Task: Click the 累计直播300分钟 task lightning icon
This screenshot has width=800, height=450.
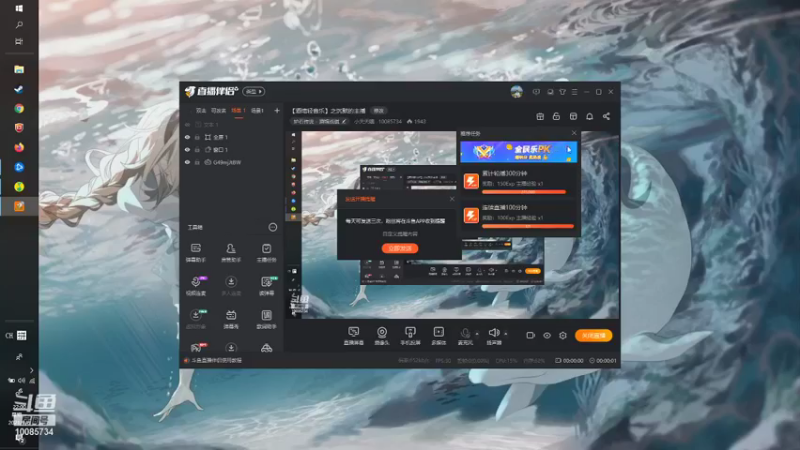Action: [471, 181]
